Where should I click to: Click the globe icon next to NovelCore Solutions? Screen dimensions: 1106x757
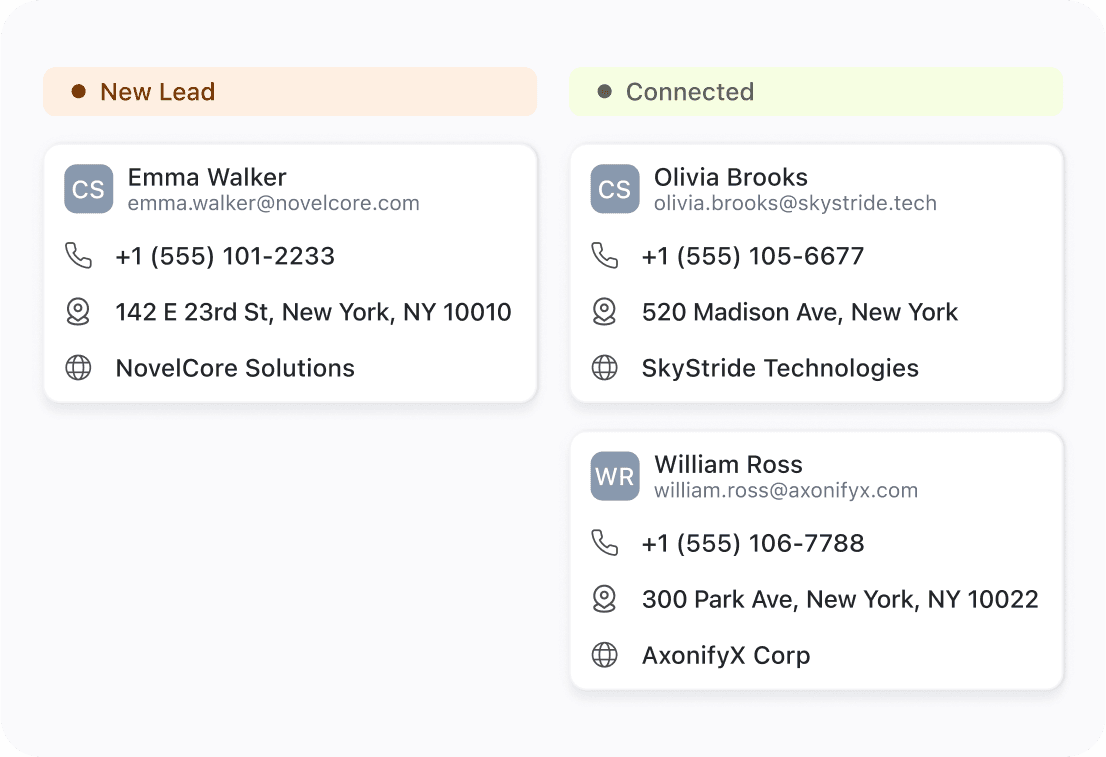tap(78, 368)
